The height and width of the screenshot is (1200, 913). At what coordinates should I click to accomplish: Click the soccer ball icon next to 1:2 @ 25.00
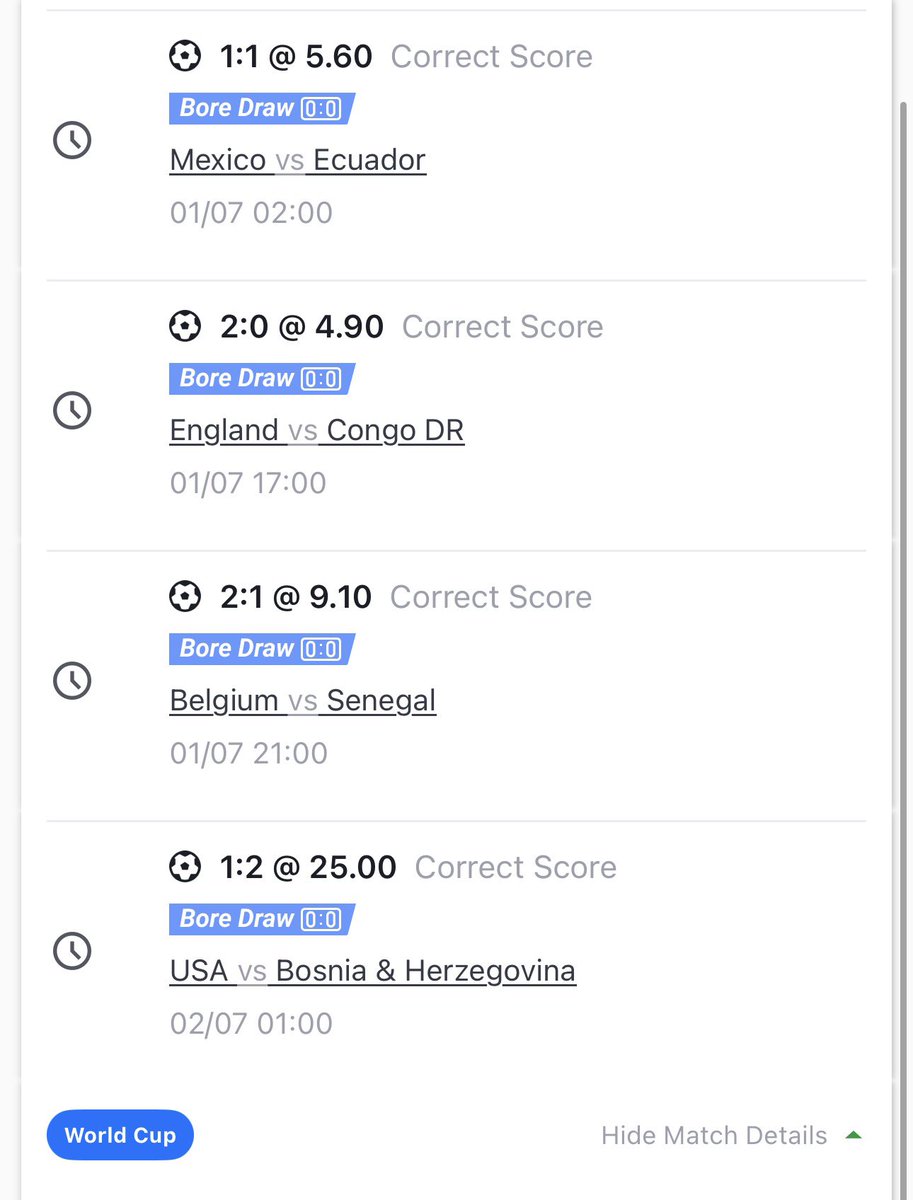click(x=185, y=866)
